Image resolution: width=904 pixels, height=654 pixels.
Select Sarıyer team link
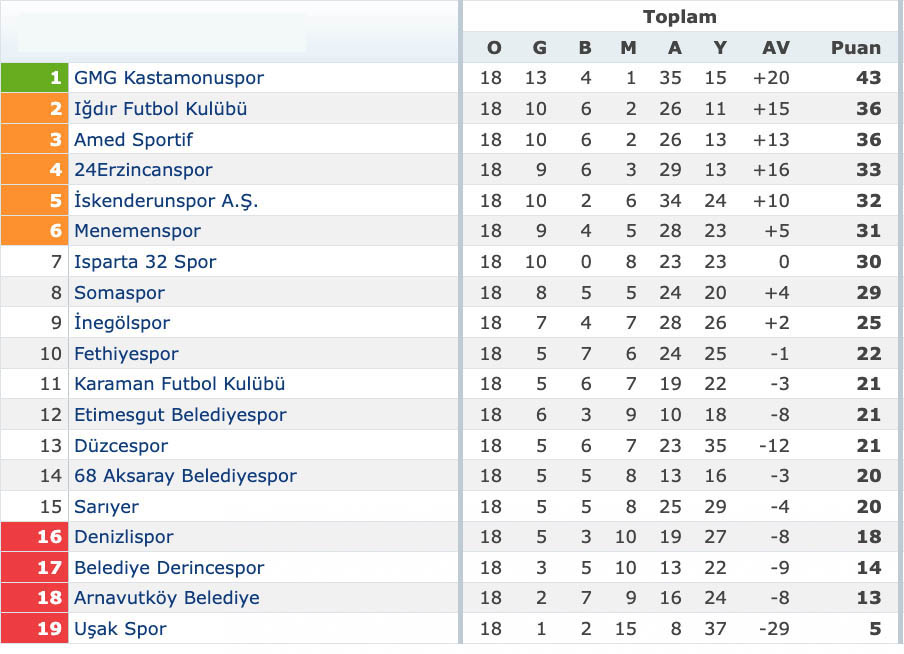point(106,507)
